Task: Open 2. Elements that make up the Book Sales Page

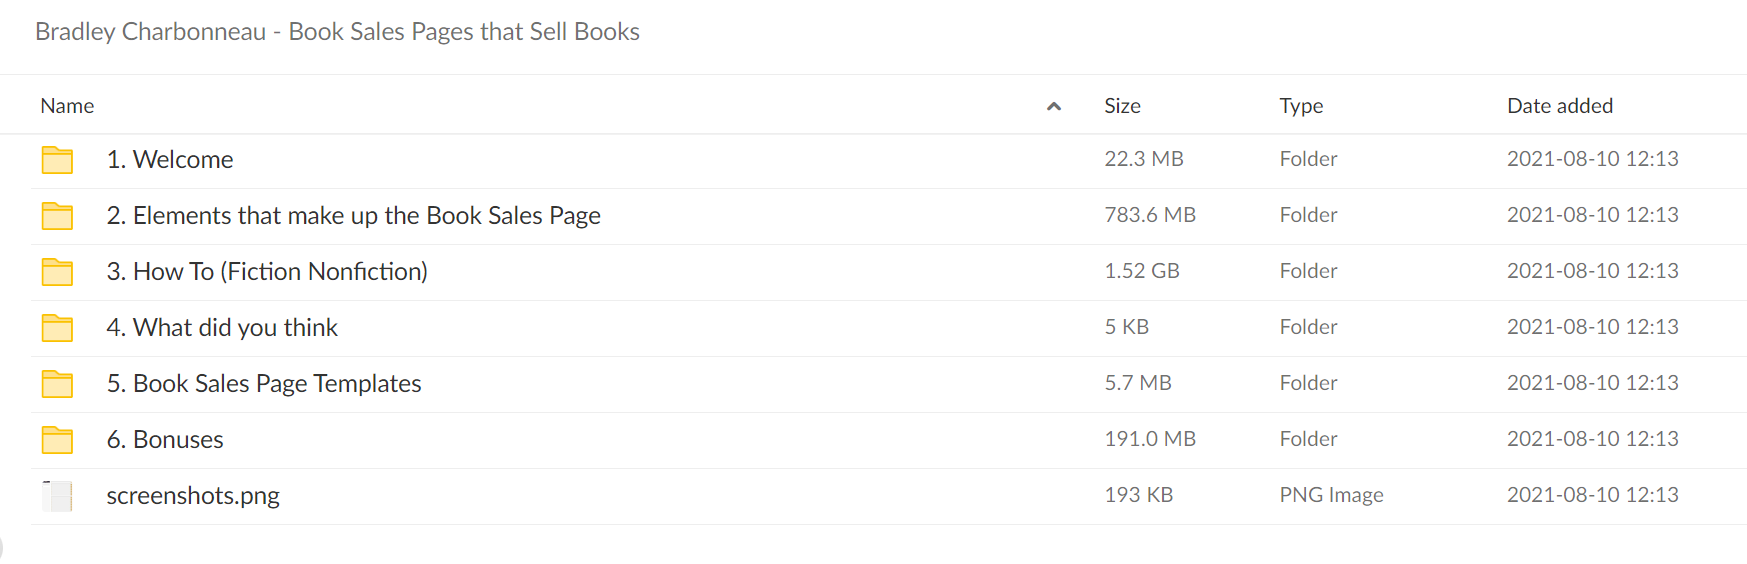Action: click(354, 216)
